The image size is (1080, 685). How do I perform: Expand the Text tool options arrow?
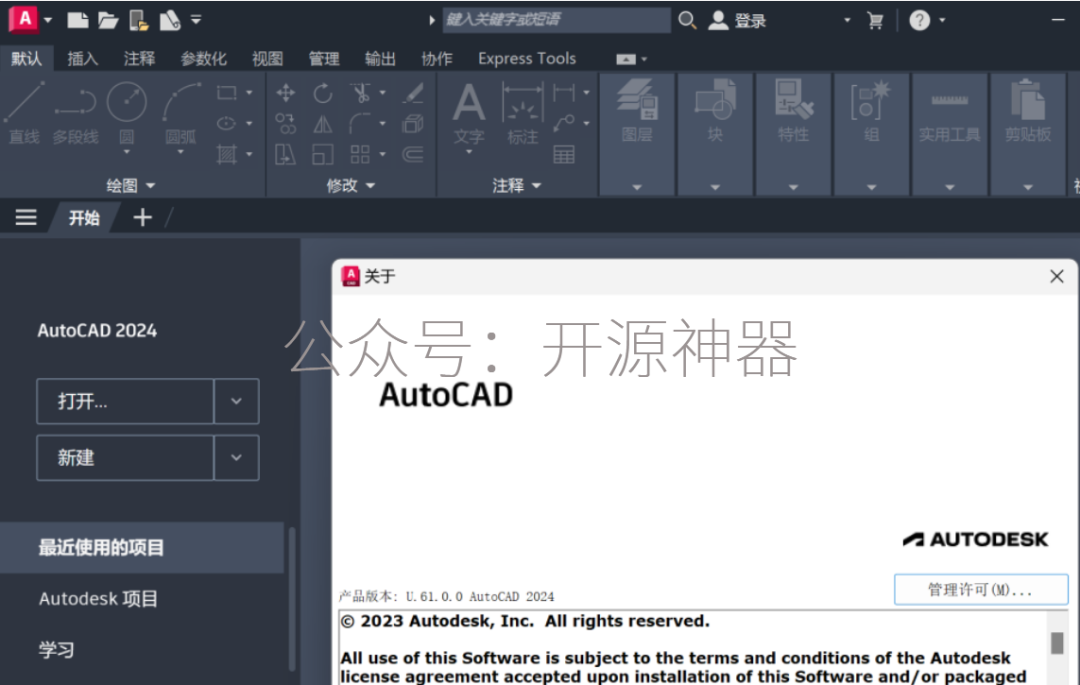tap(469, 152)
